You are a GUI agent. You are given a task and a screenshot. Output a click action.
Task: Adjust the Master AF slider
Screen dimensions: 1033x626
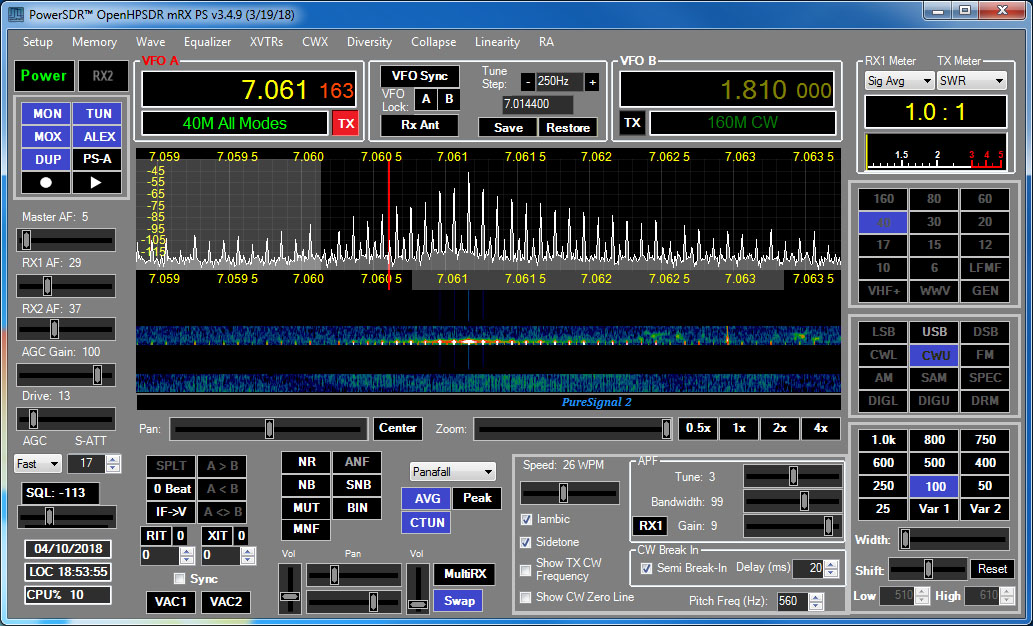tap(66, 241)
